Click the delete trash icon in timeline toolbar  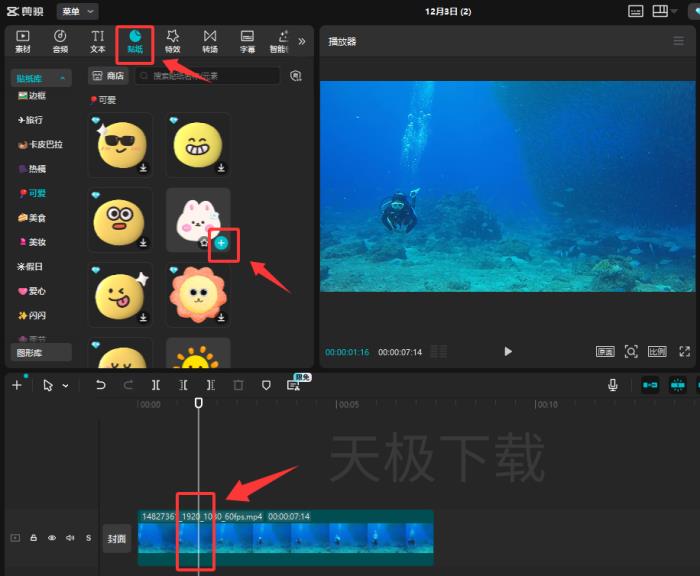point(238,385)
